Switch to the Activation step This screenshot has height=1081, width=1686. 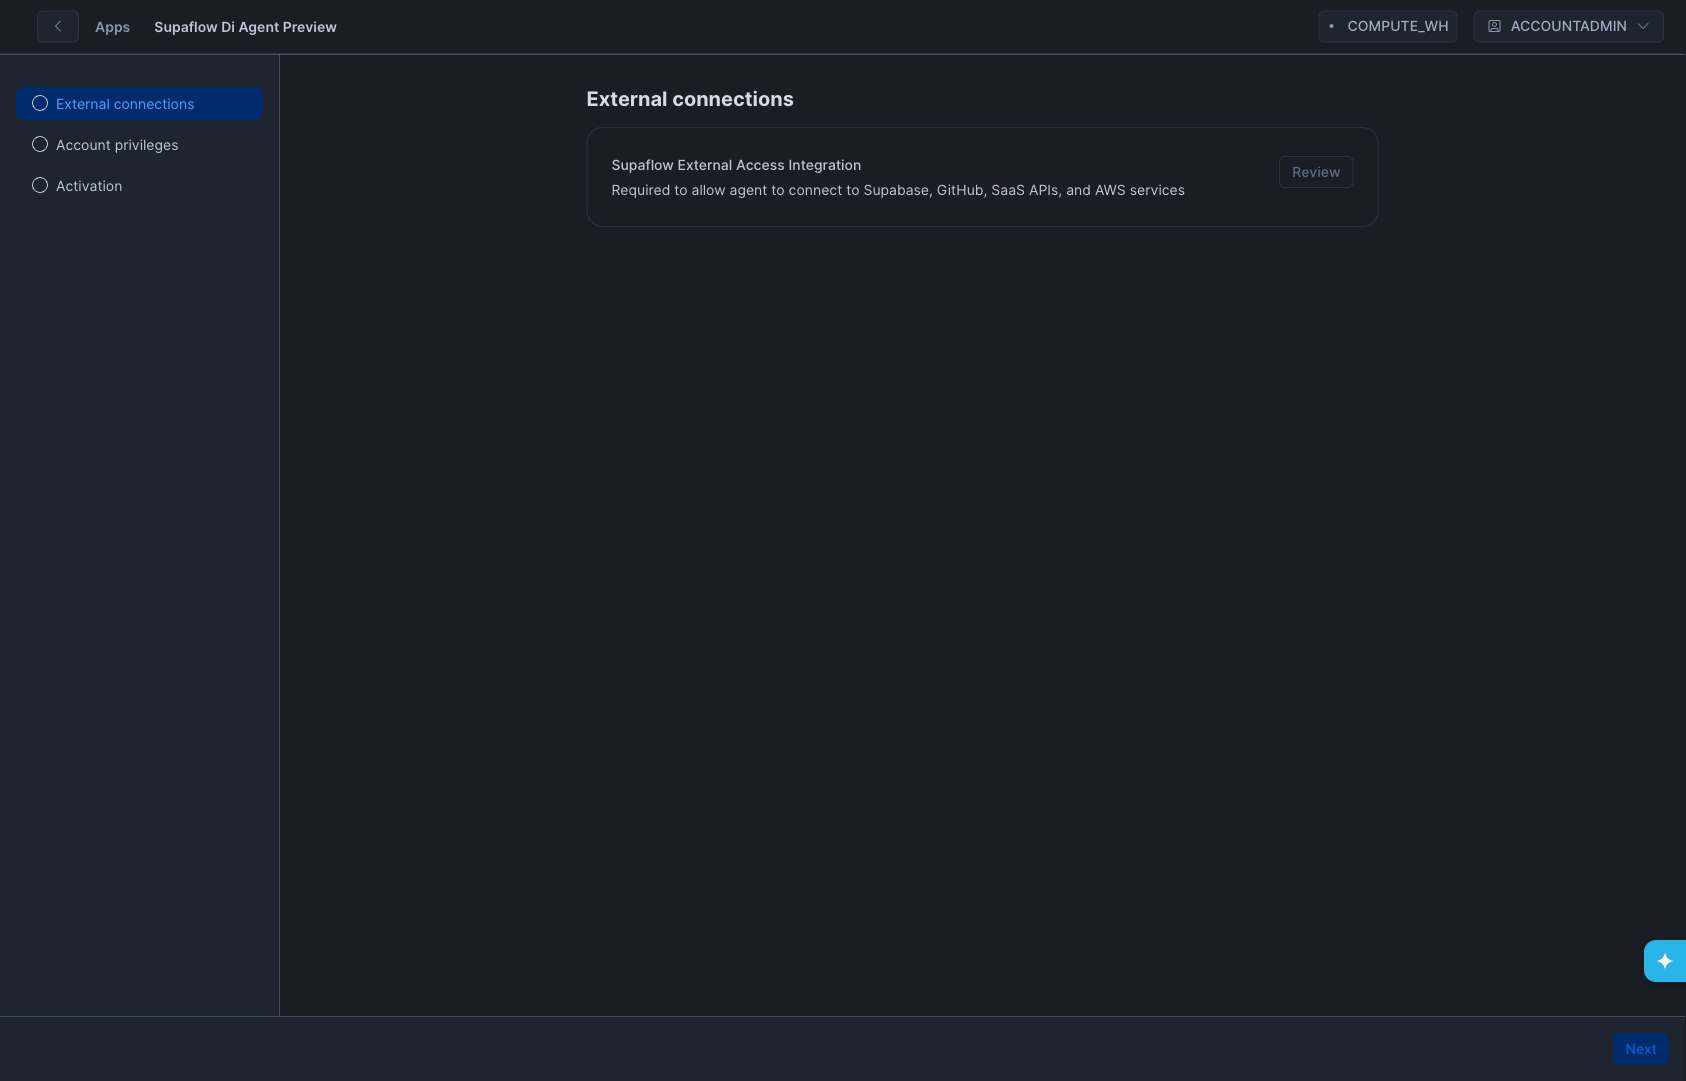tap(89, 186)
